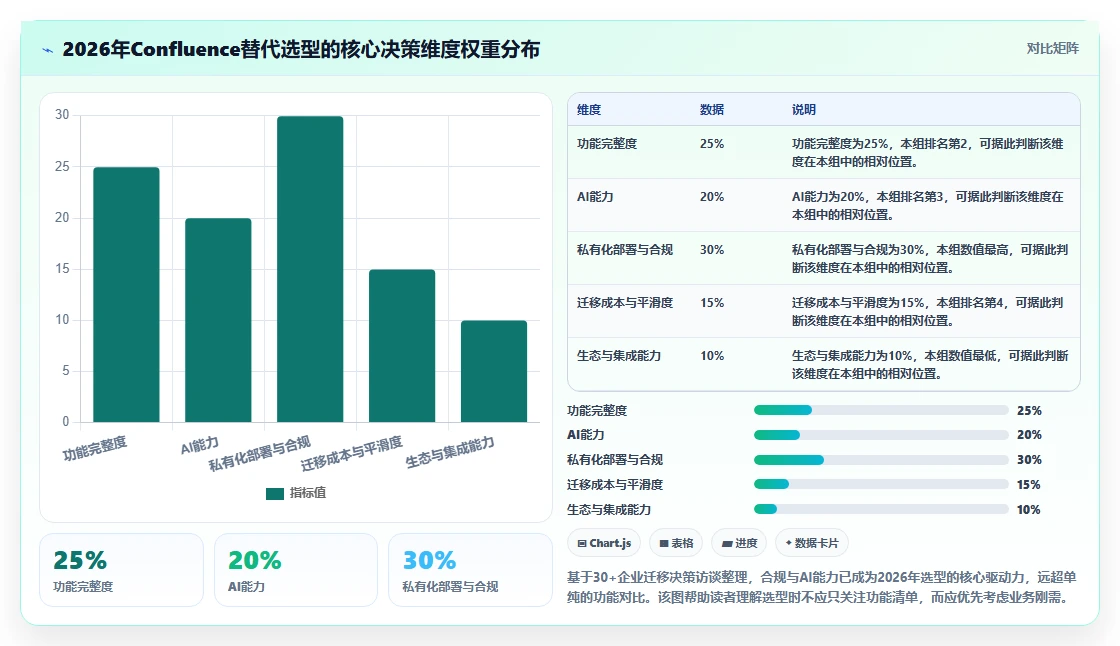Click the 私有化部署与合规 bar in chart
The image size is (1120, 646).
[x=310, y=269]
